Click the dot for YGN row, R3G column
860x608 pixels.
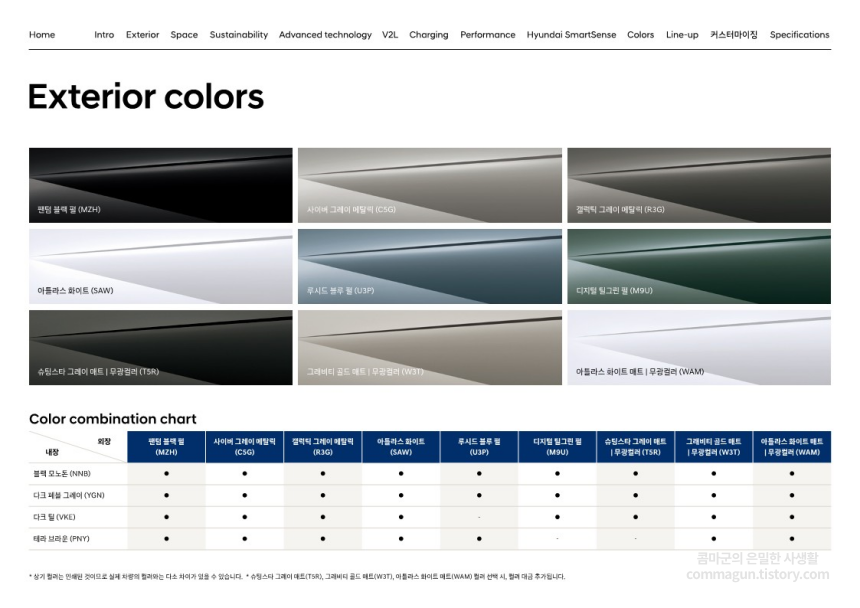point(322,495)
